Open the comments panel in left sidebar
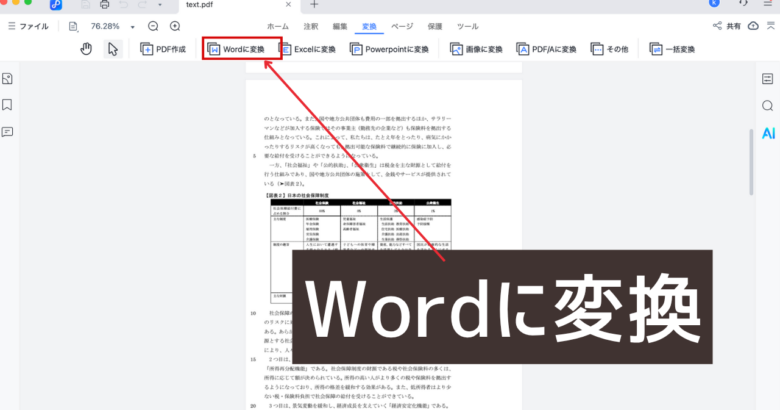 (x=8, y=131)
